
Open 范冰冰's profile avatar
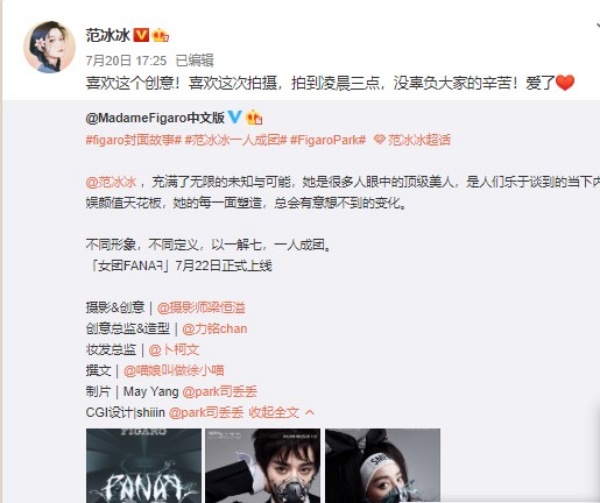(x=49, y=47)
